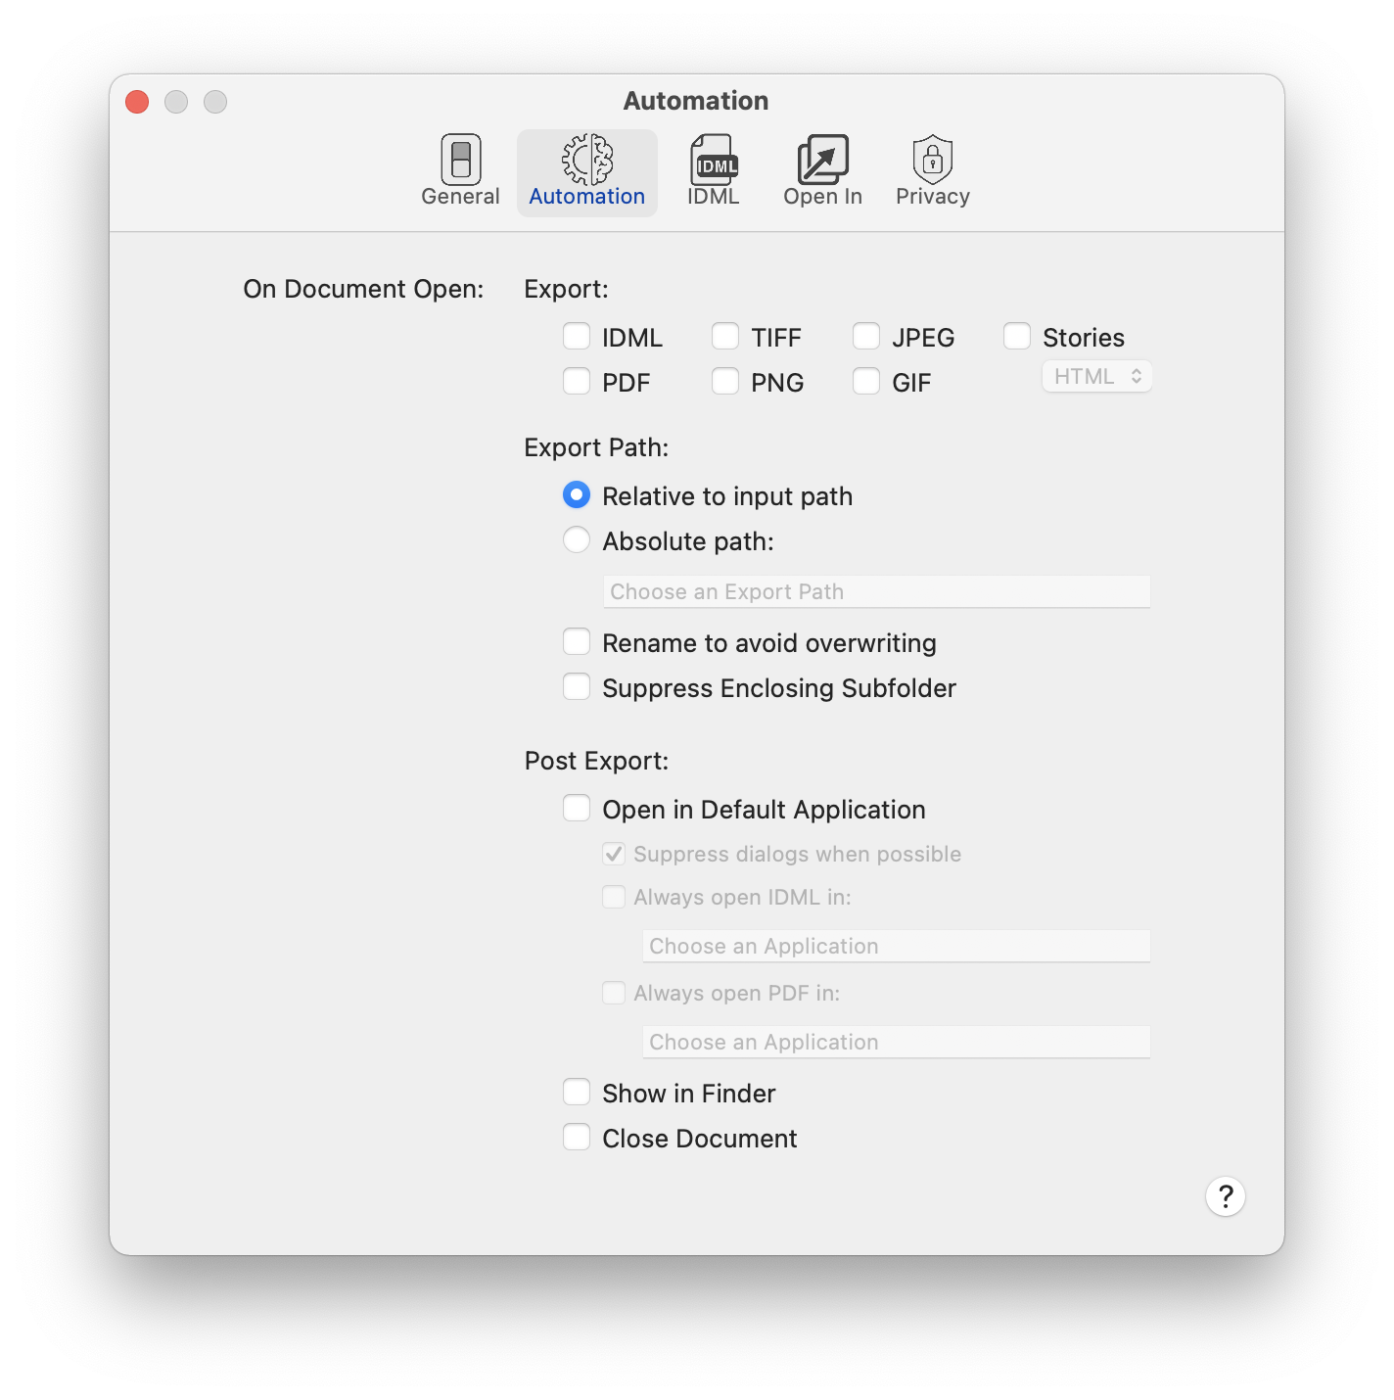1394x1400 pixels.
Task: Enable Rename to avoid overwriting
Action: (576, 642)
